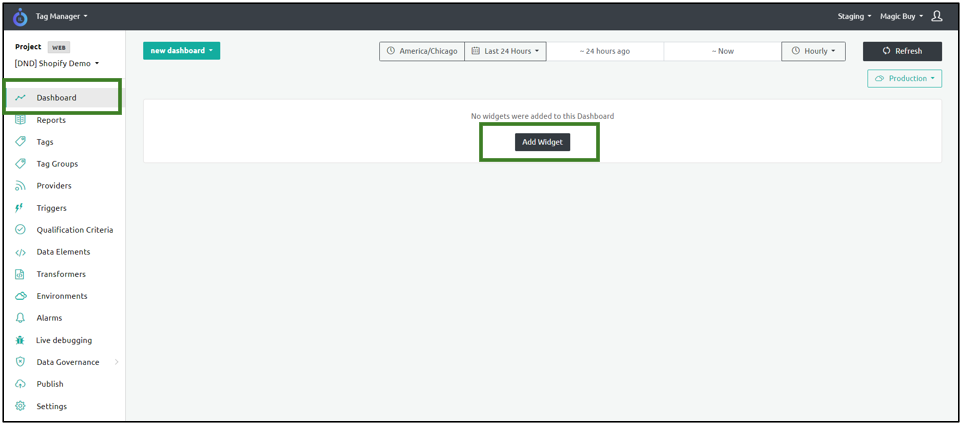
Task: Open the Staging environment dropdown
Action: tap(854, 17)
